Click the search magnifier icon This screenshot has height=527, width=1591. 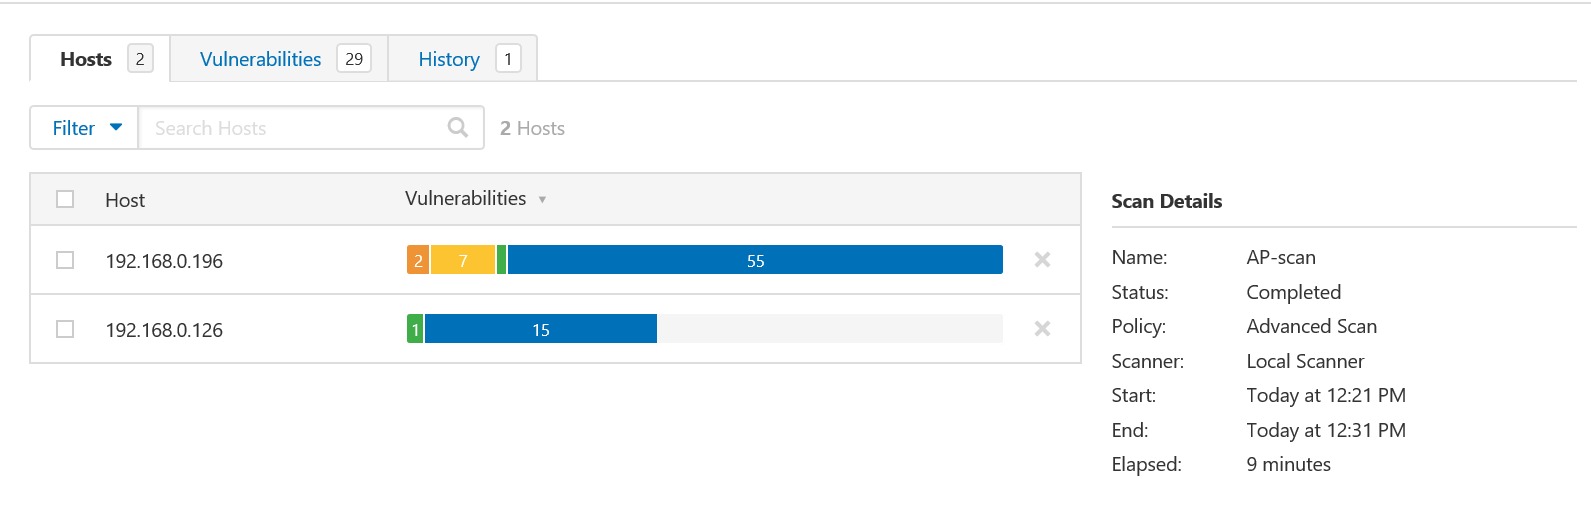(x=458, y=127)
